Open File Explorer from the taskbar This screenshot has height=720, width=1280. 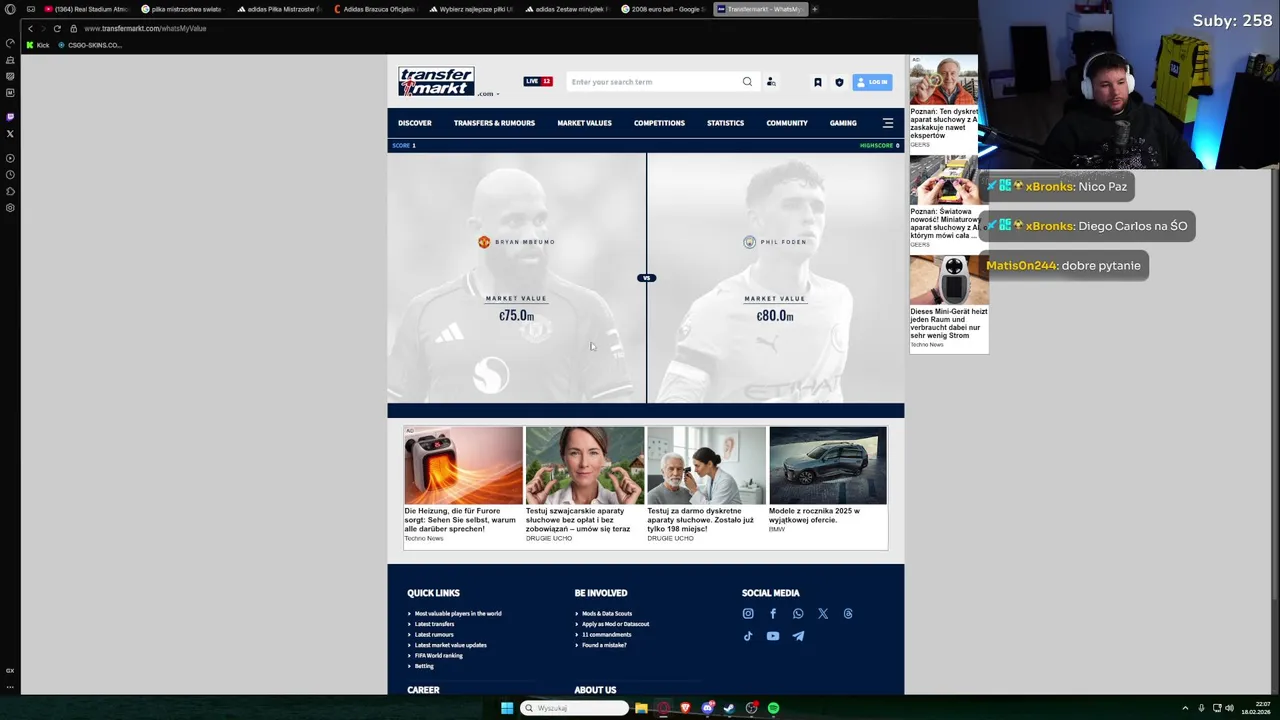click(641, 708)
